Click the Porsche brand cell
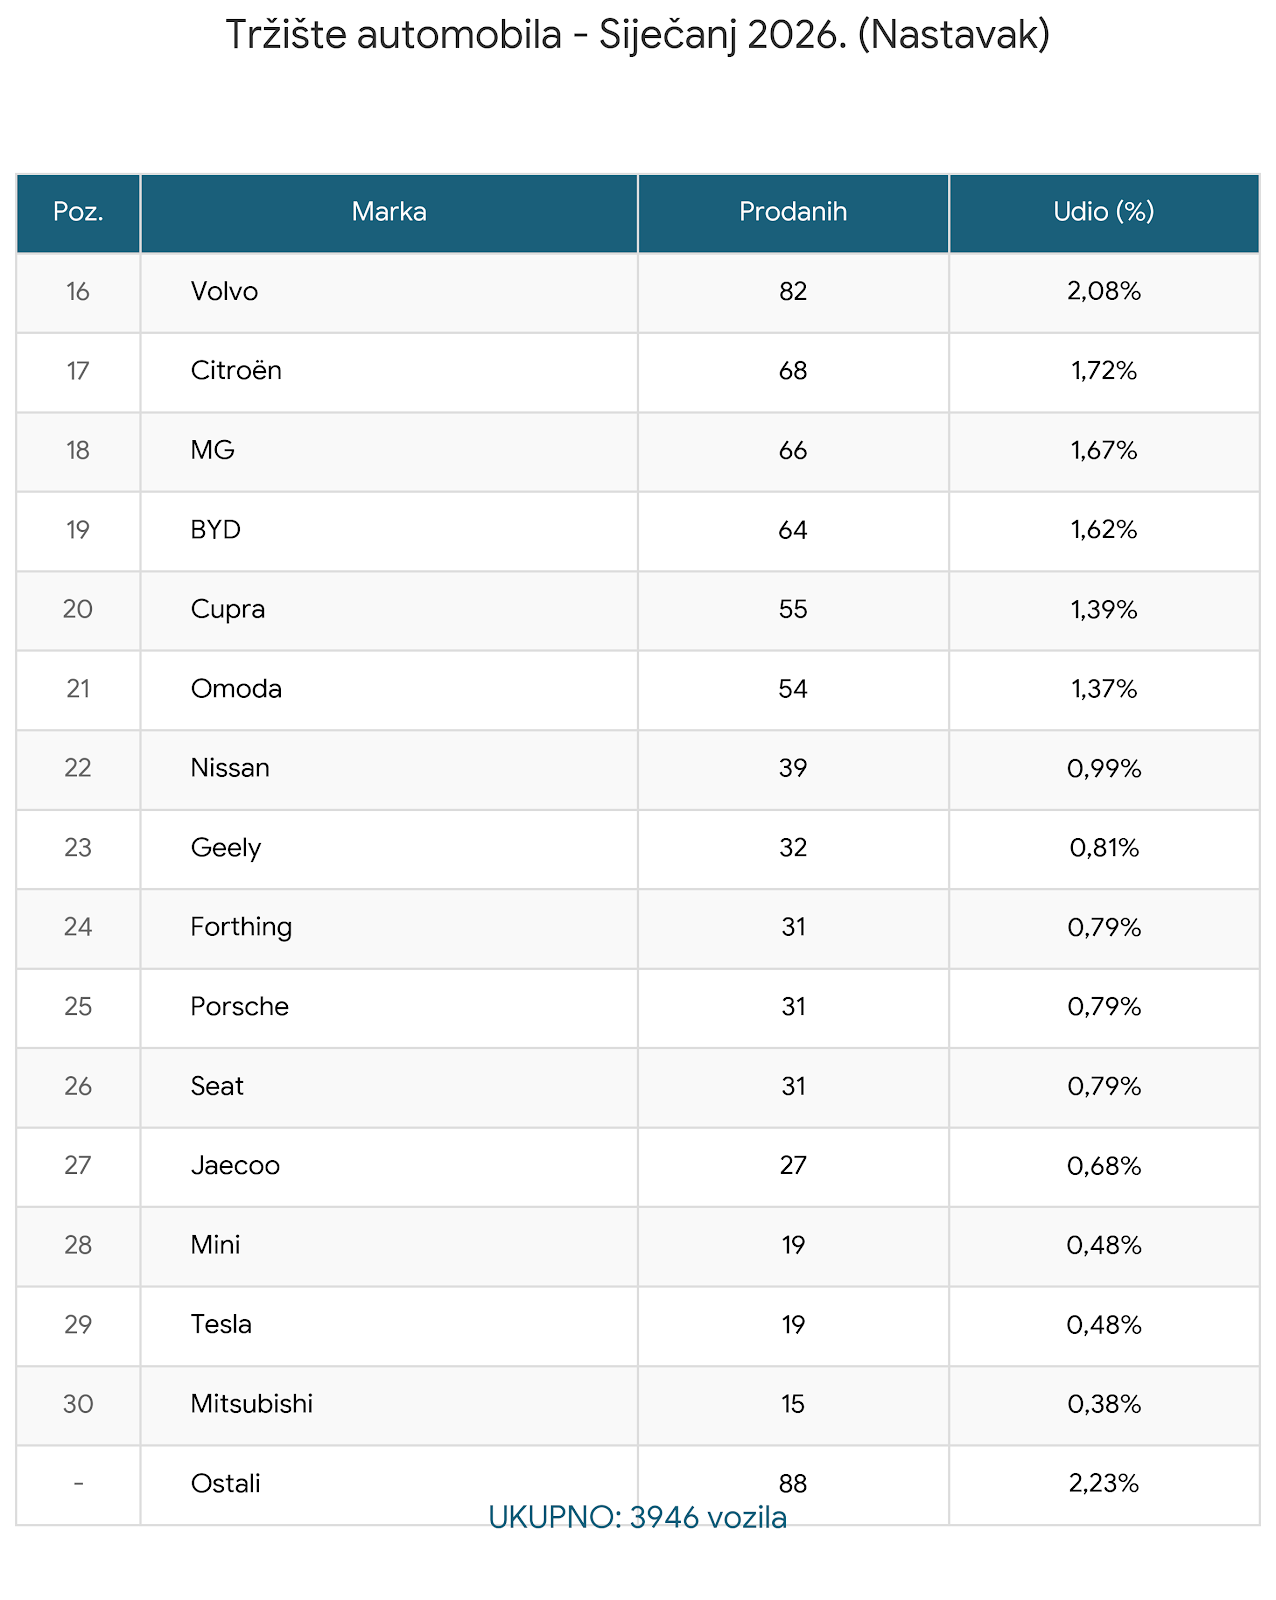The width and height of the screenshot is (1276, 1600). tap(240, 1007)
